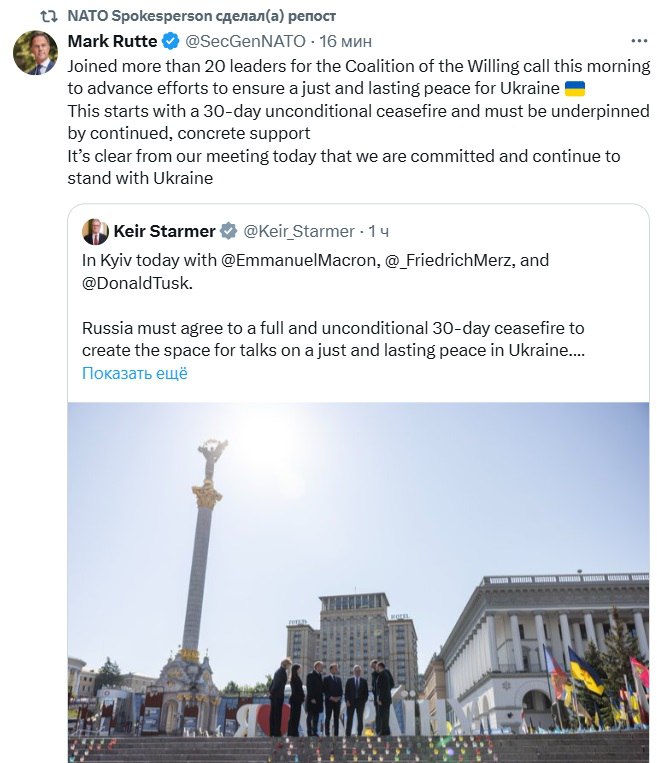This screenshot has width=657, height=763.
Task: Open the NATO Spokesperson reposted link
Action: coord(201,16)
